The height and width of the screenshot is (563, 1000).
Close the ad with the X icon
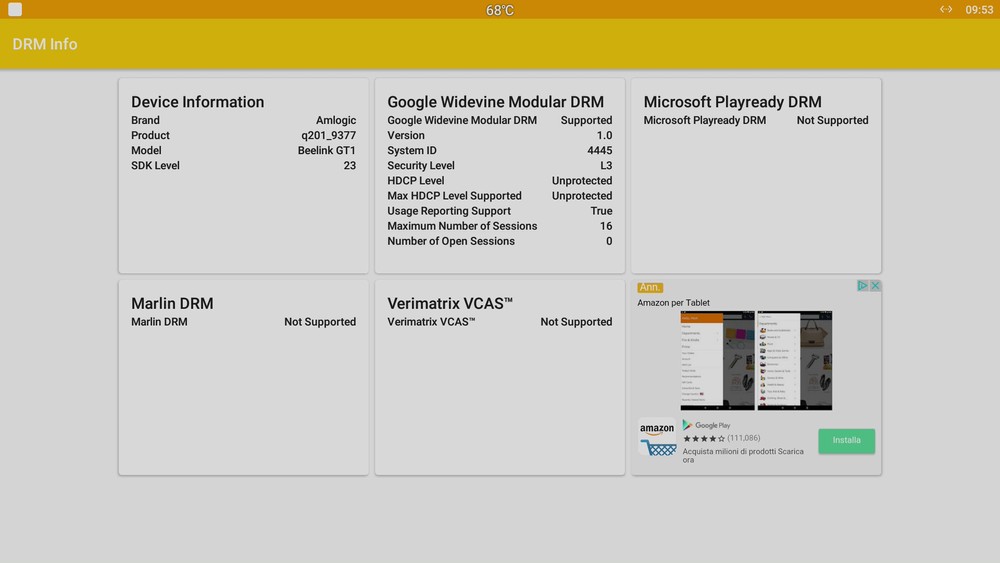[x=875, y=286]
